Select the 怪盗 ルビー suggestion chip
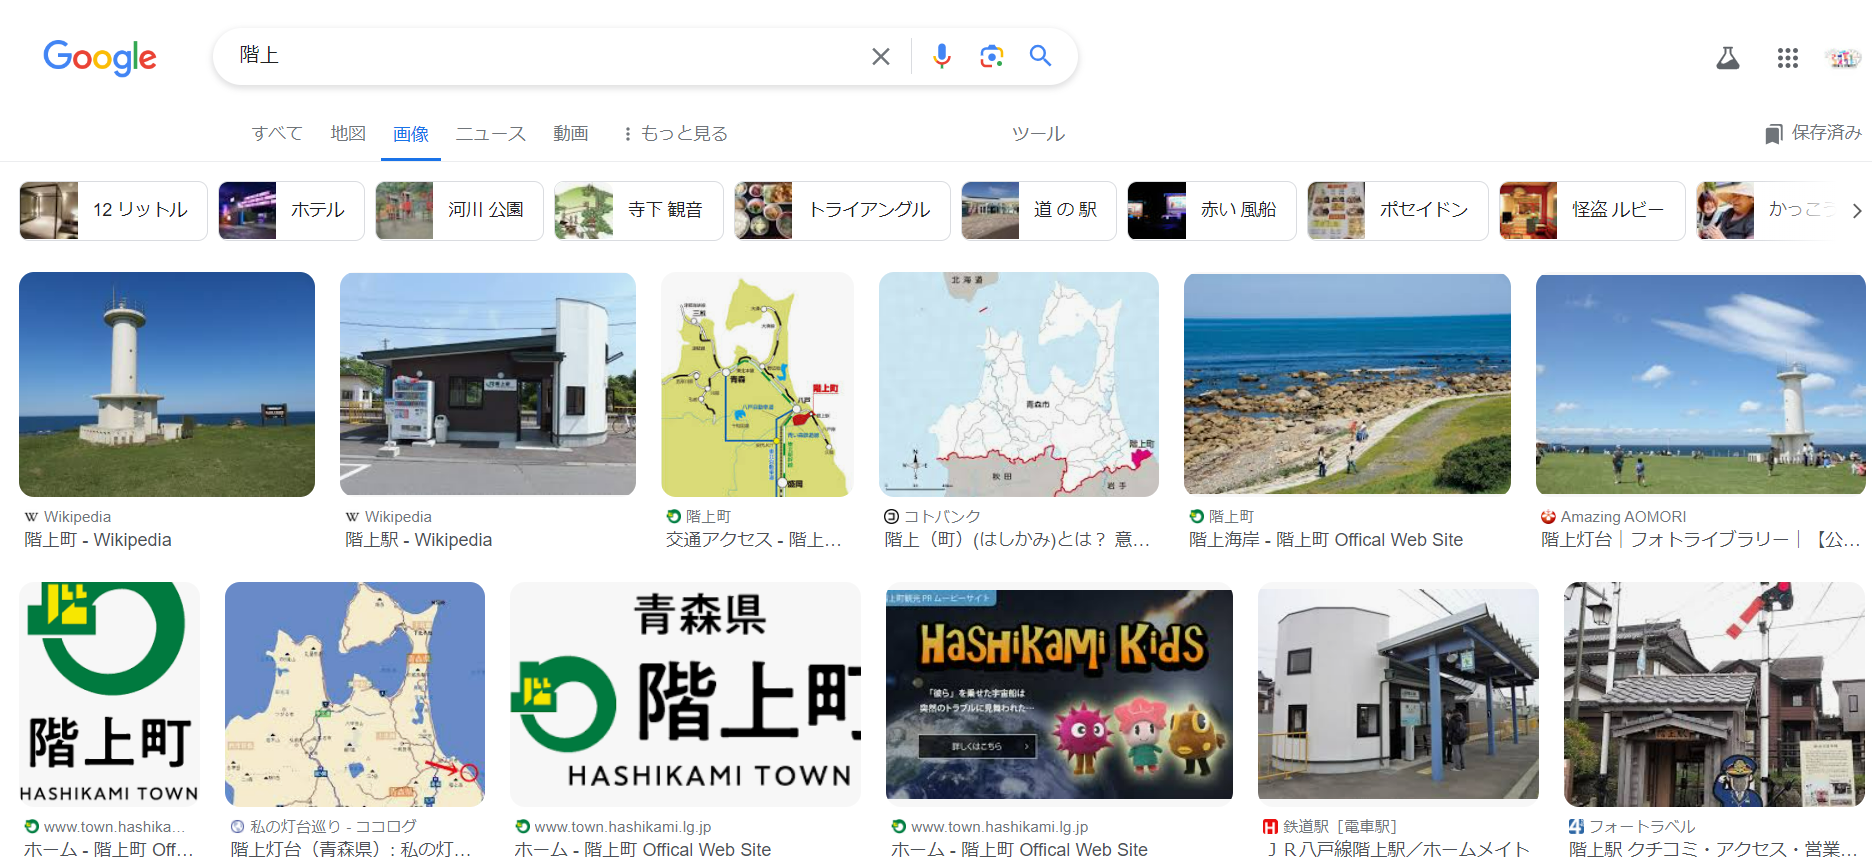The height and width of the screenshot is (858, 1872). point(1592,210)
